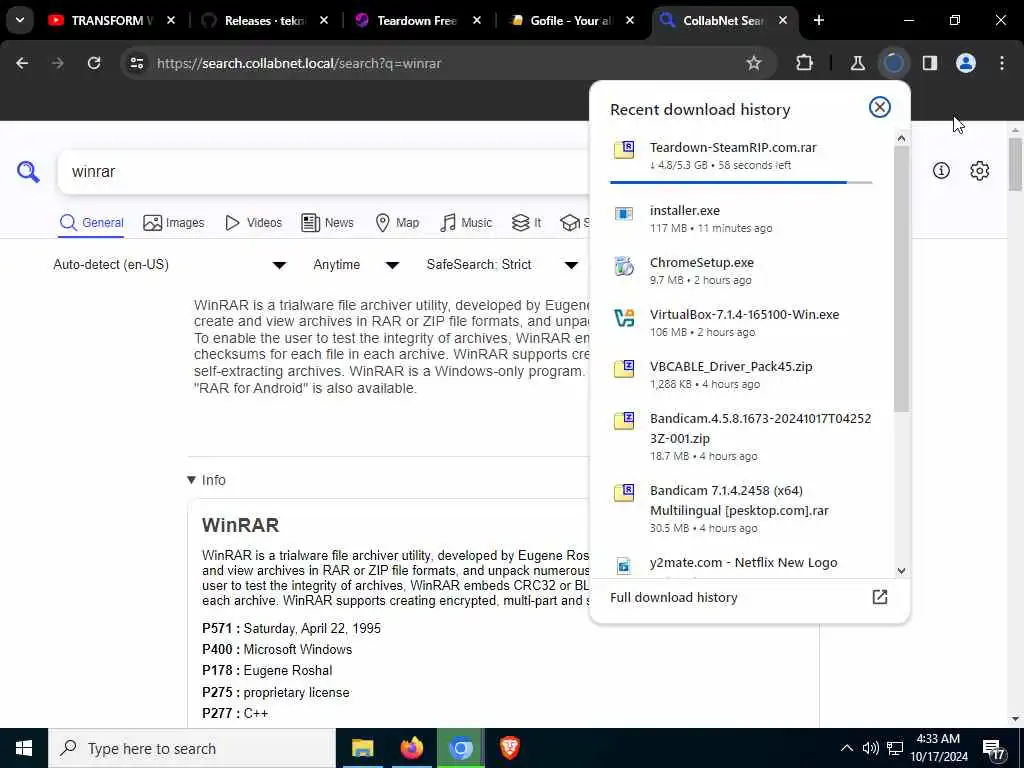Viewport: 1024px width, 768px height.
Task: Open the taskbar volume control
Action: coord(871,748)
